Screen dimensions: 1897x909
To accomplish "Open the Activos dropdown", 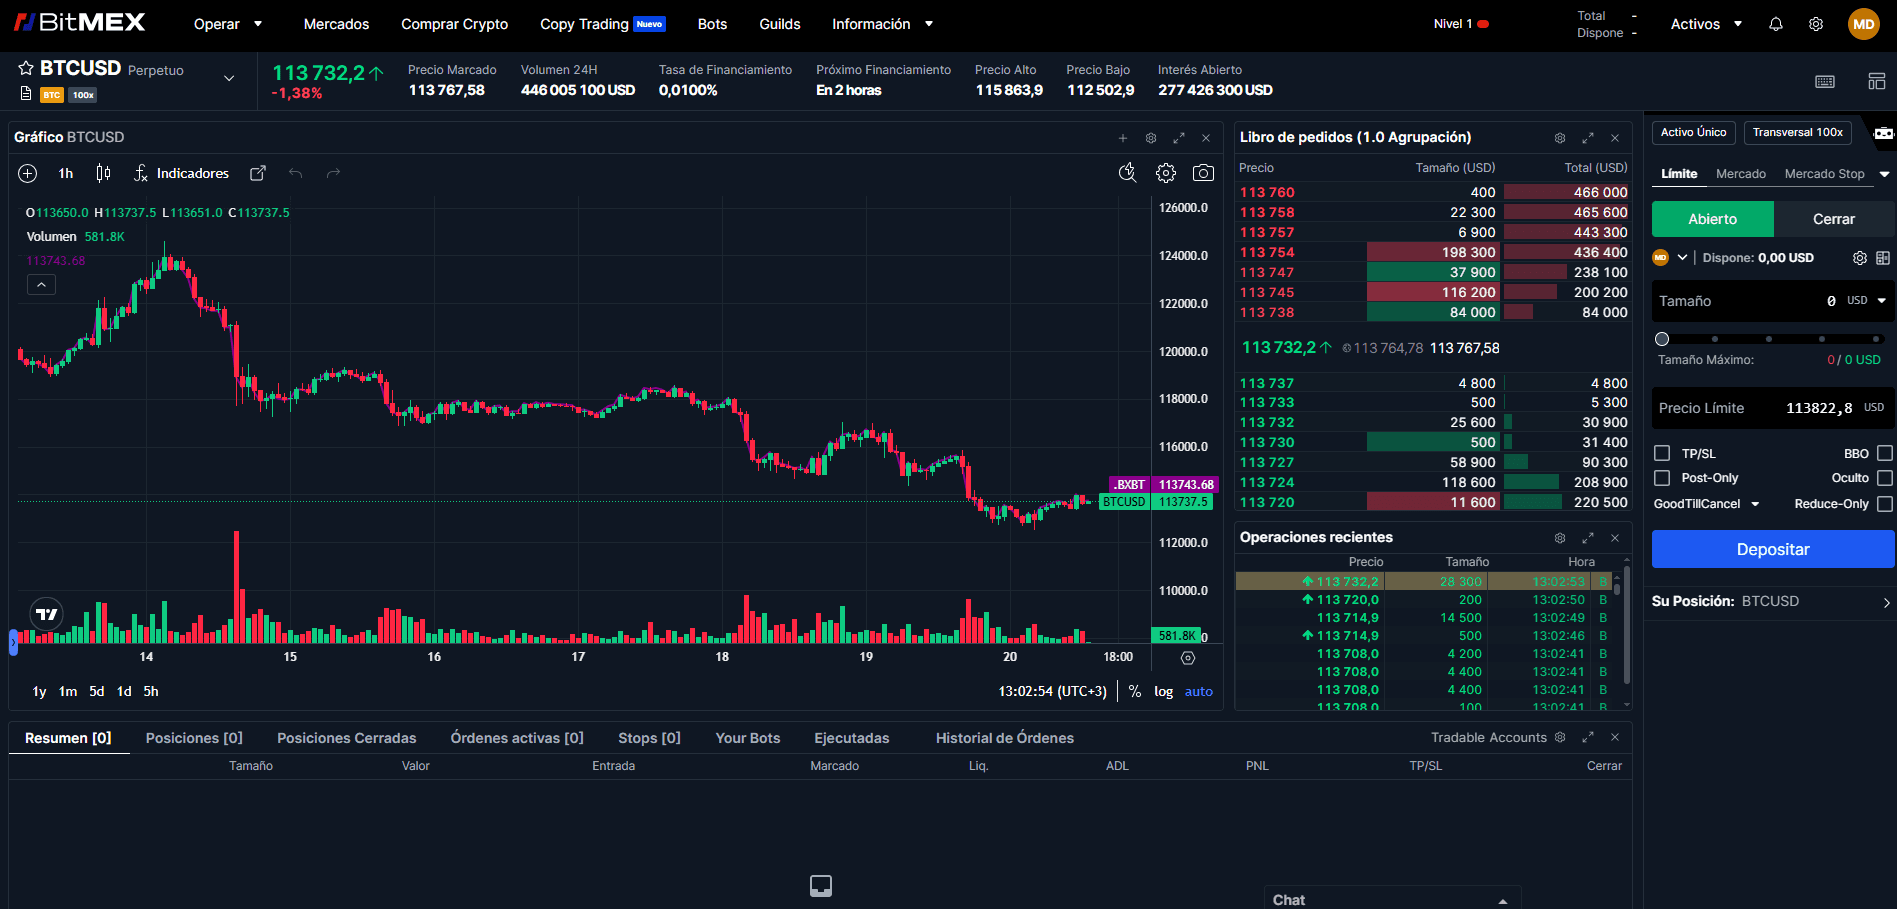I will [1706, 24].
